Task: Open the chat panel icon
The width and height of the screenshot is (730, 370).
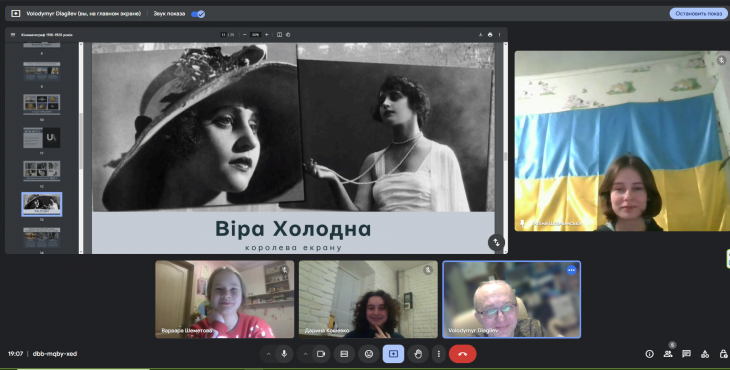Action: 686,354
